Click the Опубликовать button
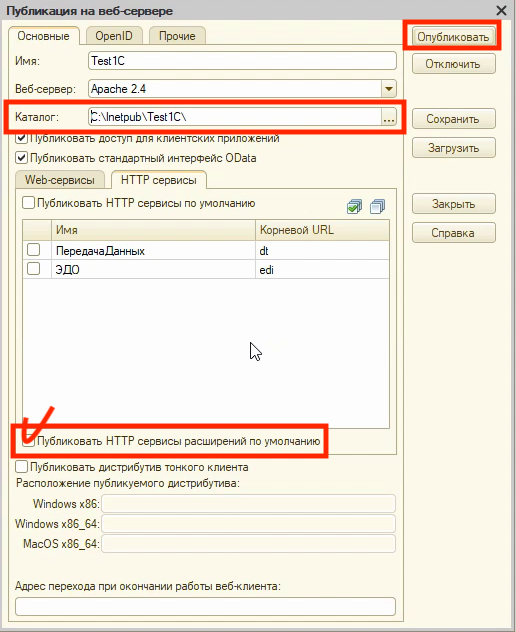Viewport: 516px width, 632px height. (453, 37)
